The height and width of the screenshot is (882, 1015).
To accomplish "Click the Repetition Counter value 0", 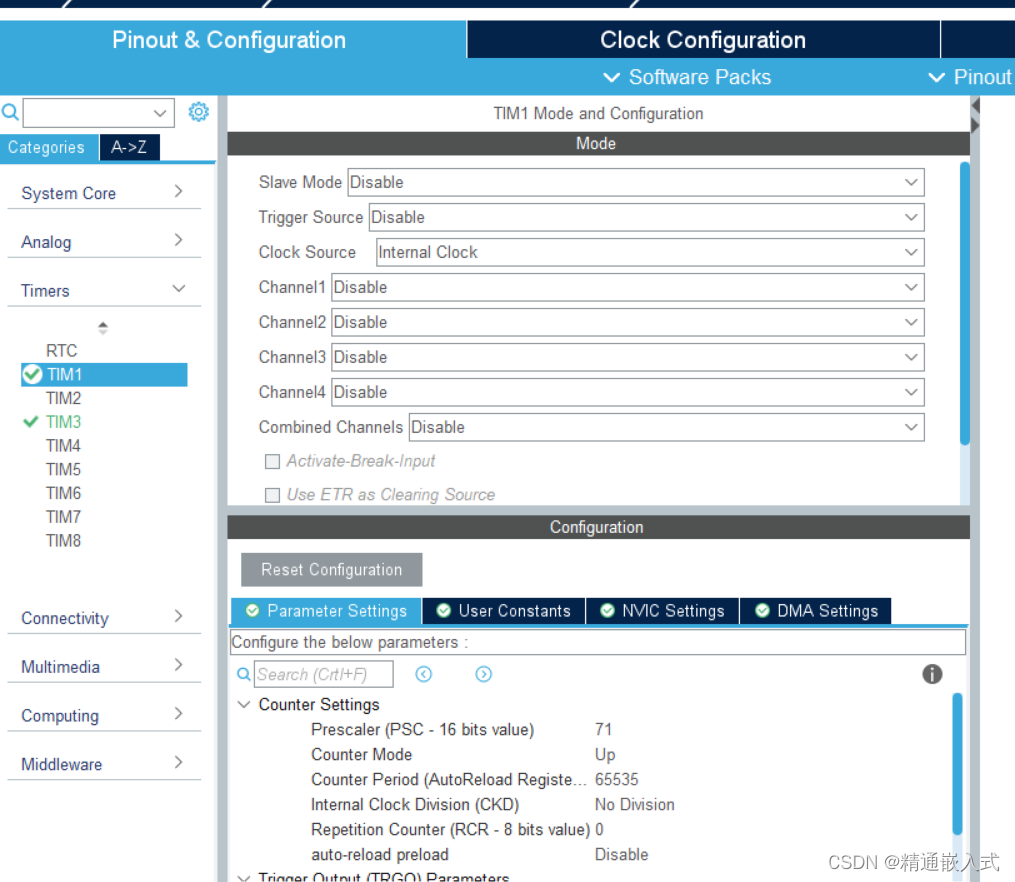I will pos(599,829).
